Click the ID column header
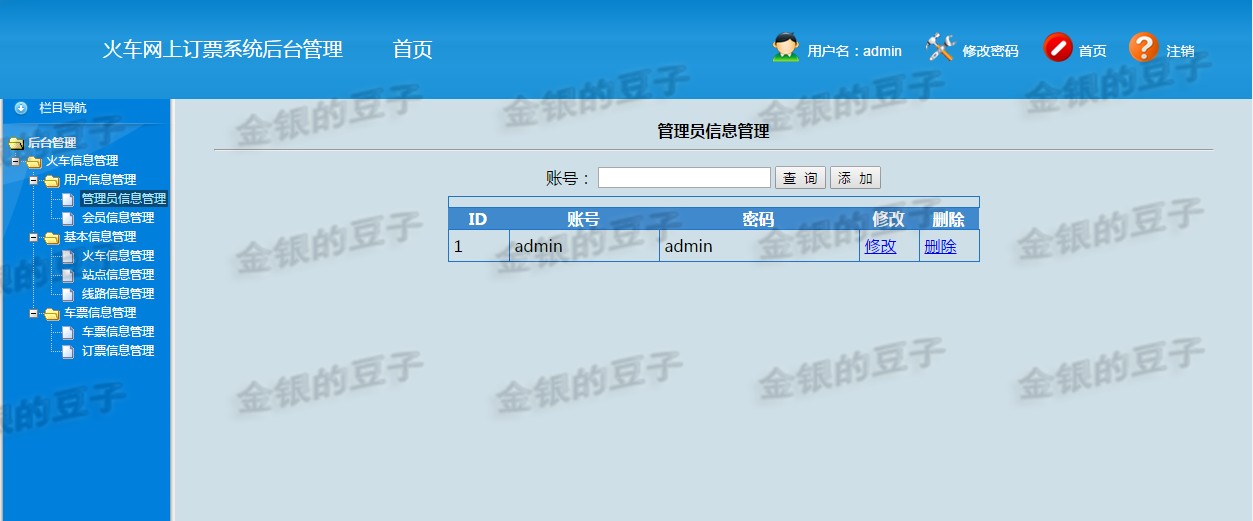Screen dimensions: 1253x521 coord(478,219)
